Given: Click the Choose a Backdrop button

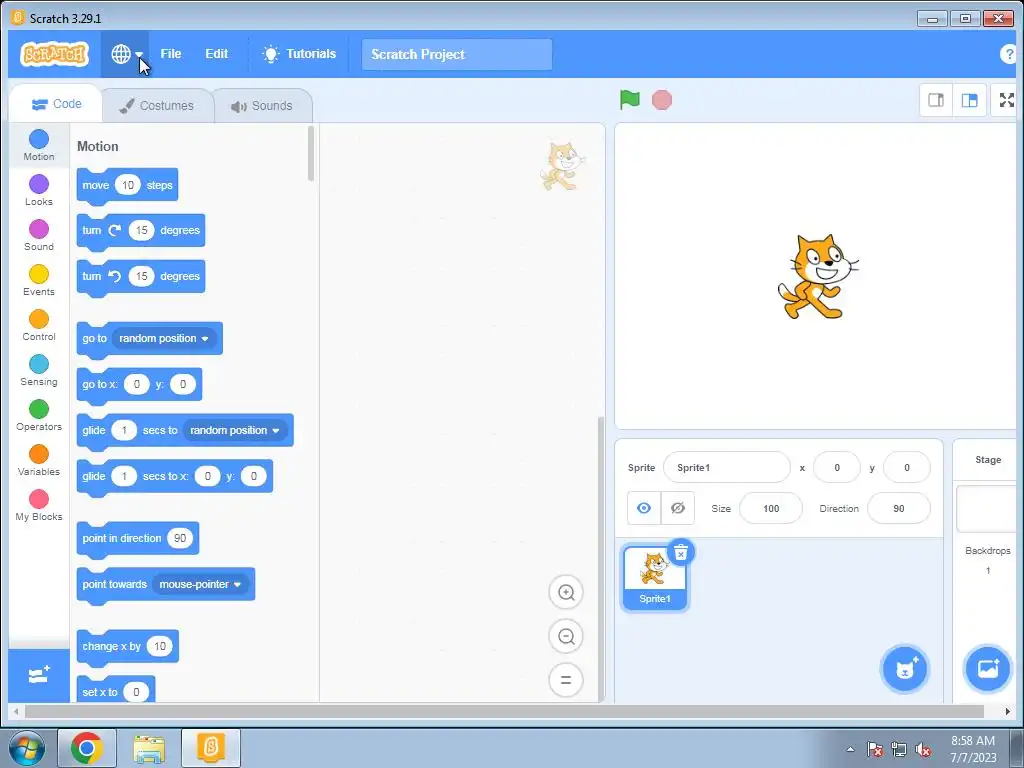Looking at the screenshot, I should pos(987,669).
